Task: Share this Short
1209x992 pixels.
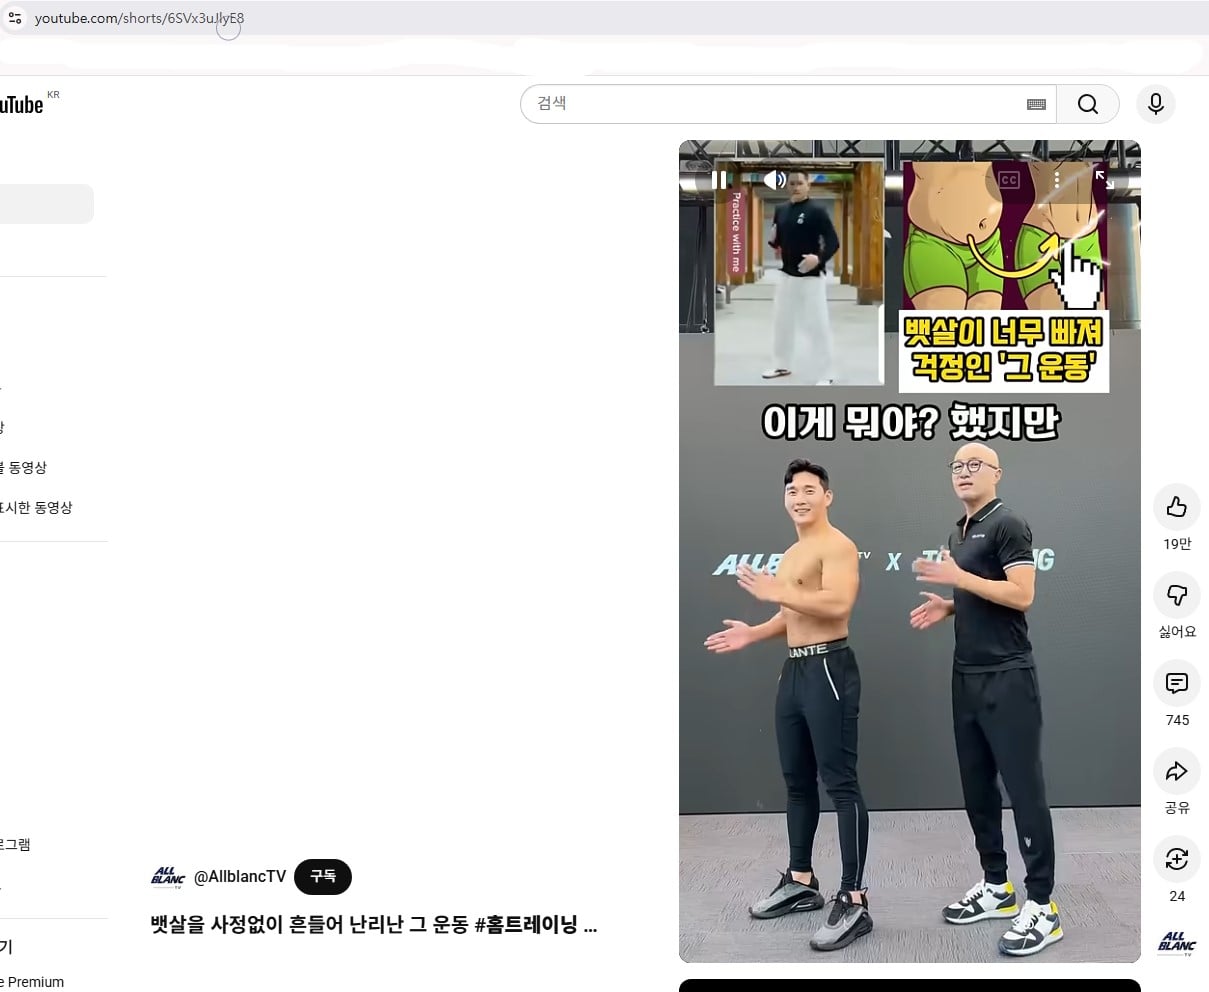Action: tap(1177, 771)
